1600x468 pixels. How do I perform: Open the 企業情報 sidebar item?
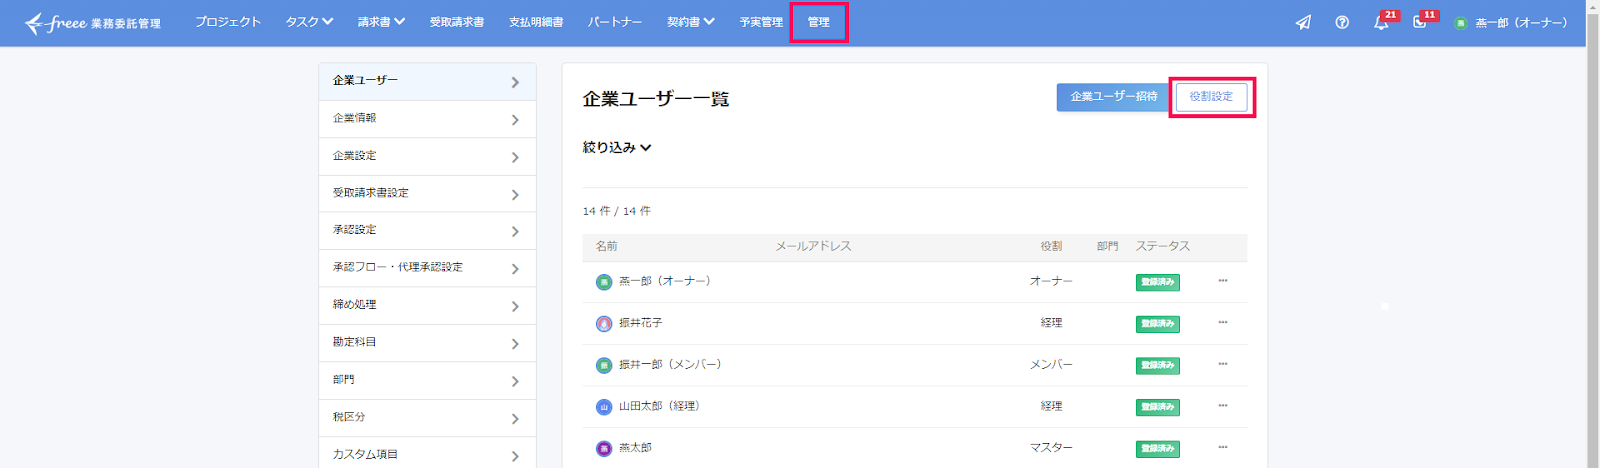tap(427, 119)
